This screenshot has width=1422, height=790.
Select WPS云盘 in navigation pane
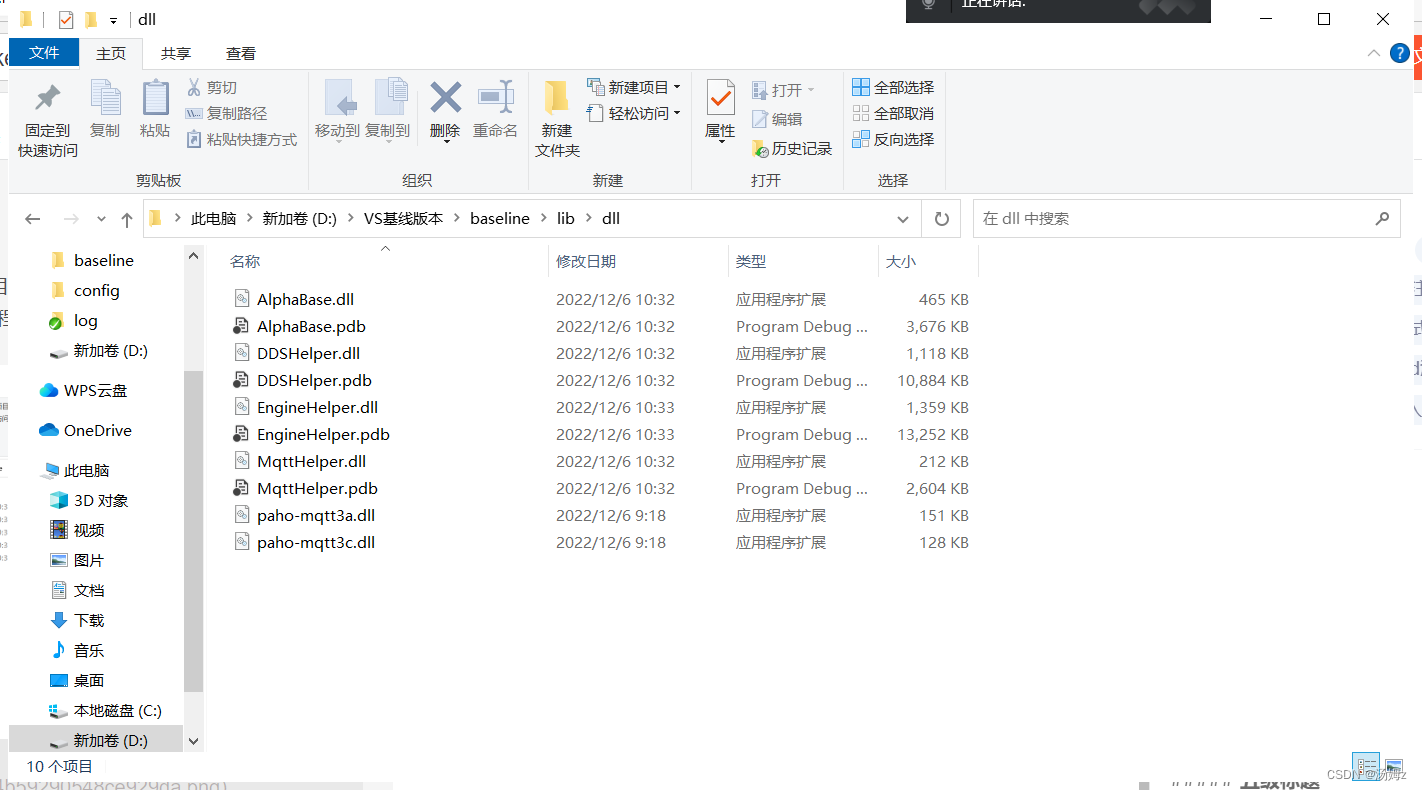95,390
